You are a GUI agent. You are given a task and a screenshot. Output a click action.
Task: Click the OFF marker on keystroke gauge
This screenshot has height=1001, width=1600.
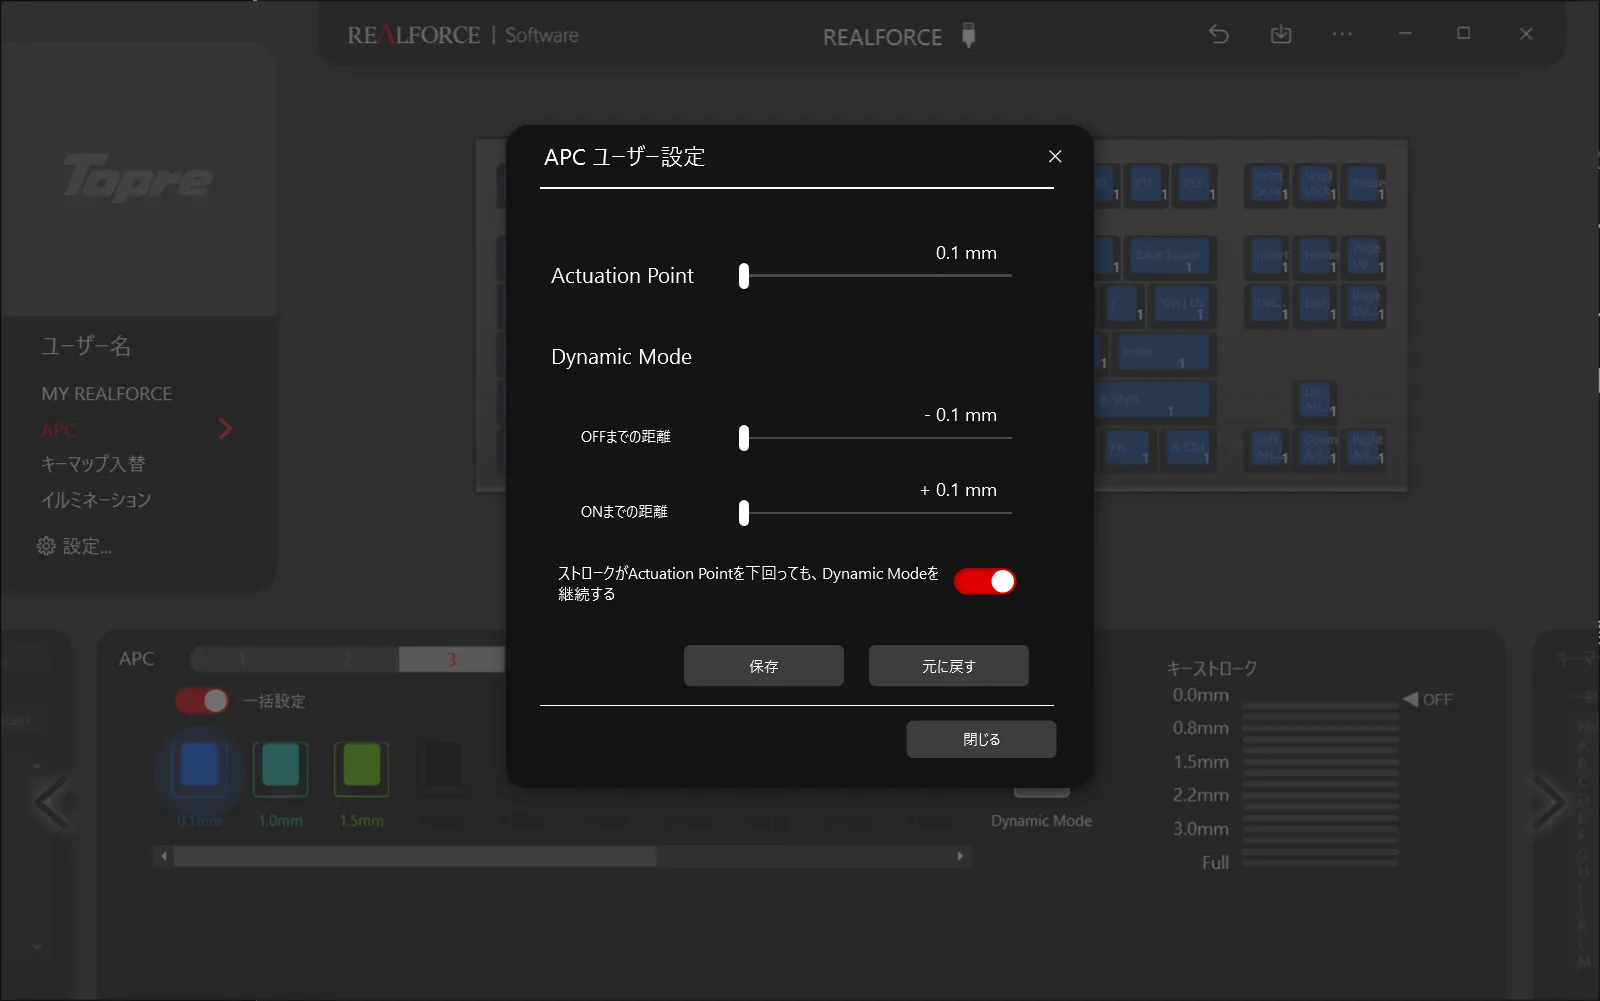tap(1427, 700)
